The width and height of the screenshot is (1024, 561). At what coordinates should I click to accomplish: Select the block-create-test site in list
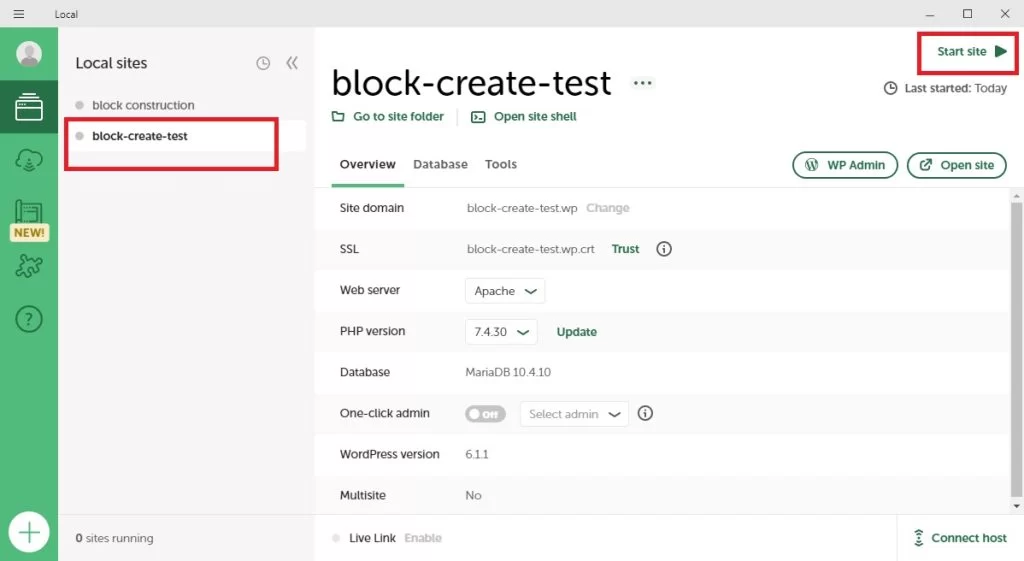pos(184,136)
